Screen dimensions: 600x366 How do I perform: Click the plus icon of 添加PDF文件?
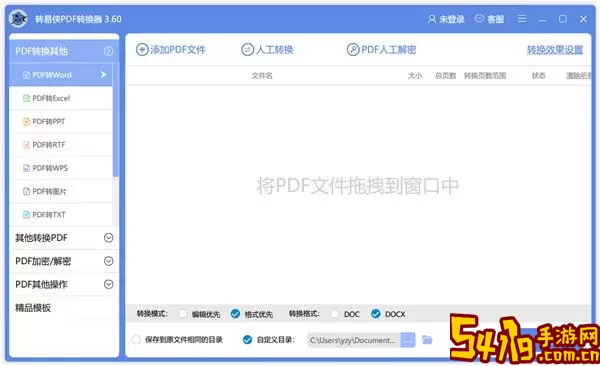click(x=142, y=50)
